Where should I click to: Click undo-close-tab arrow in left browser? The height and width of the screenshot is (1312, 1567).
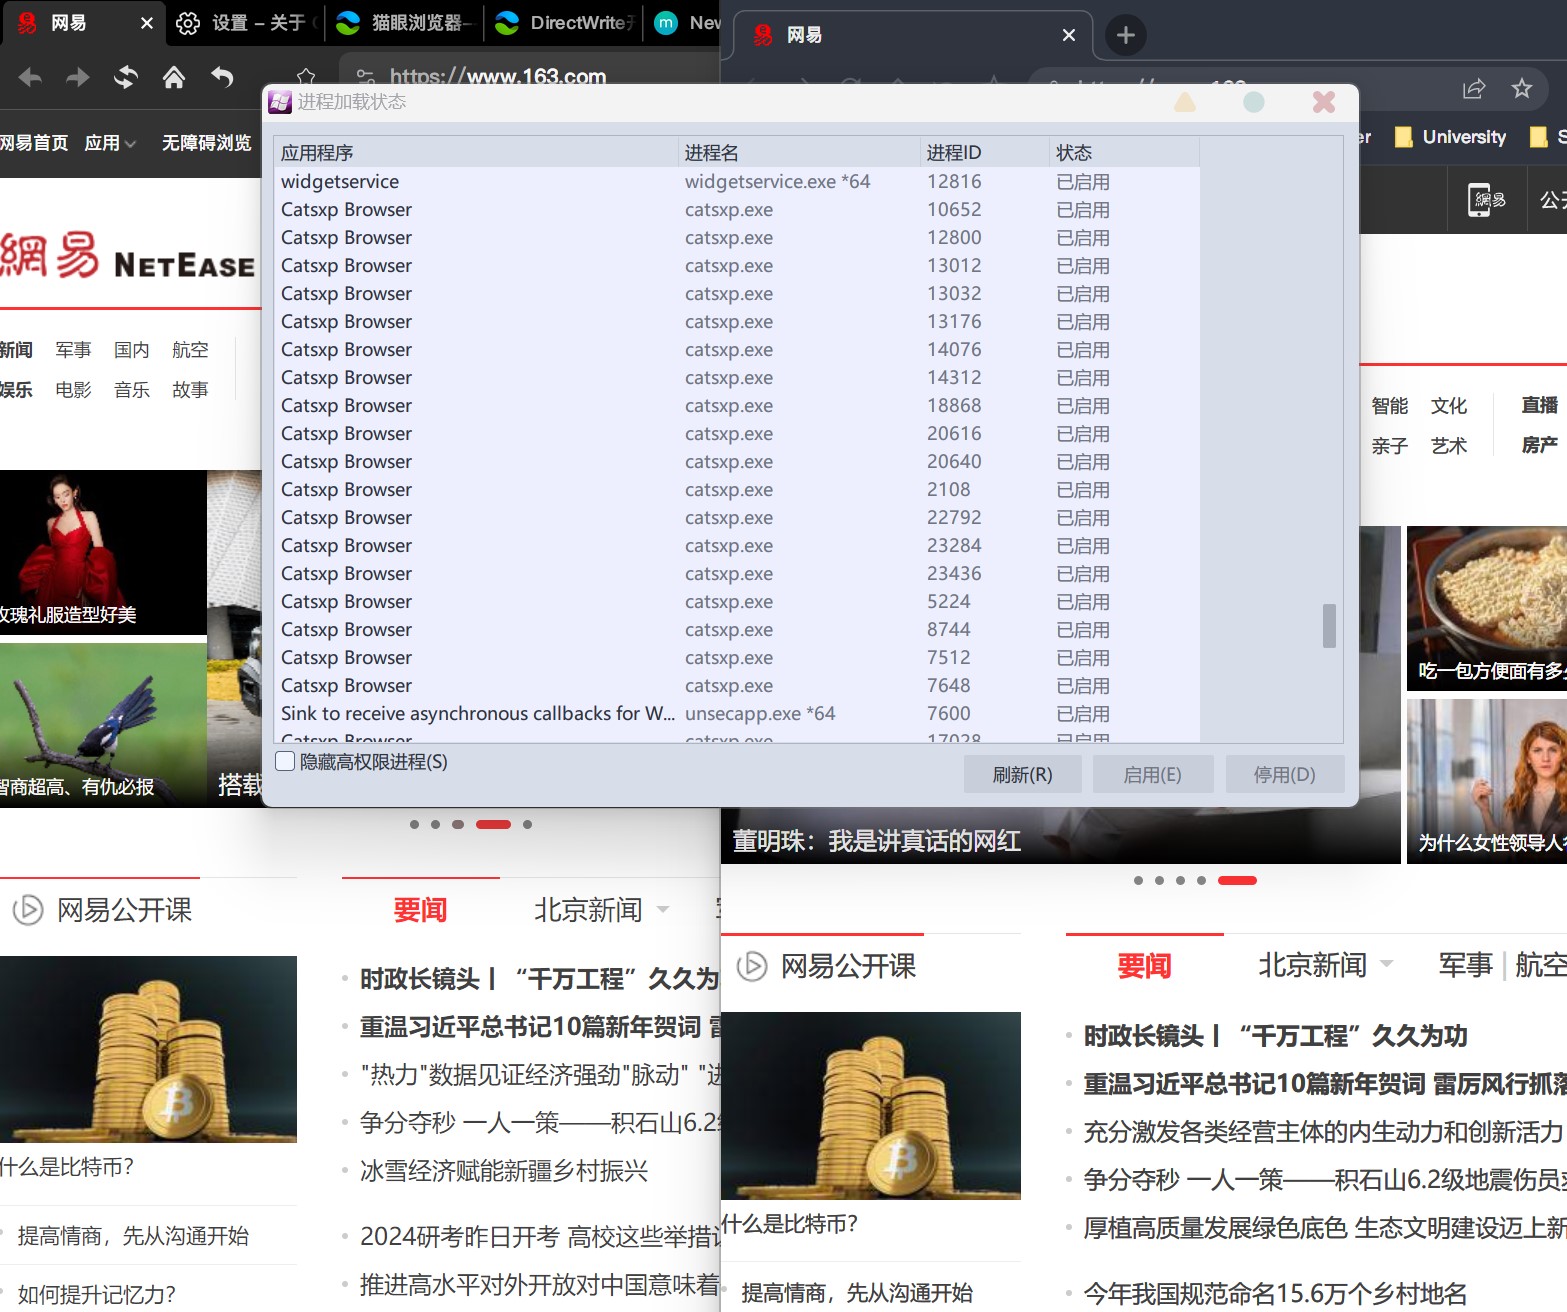[x=222, y=77]
